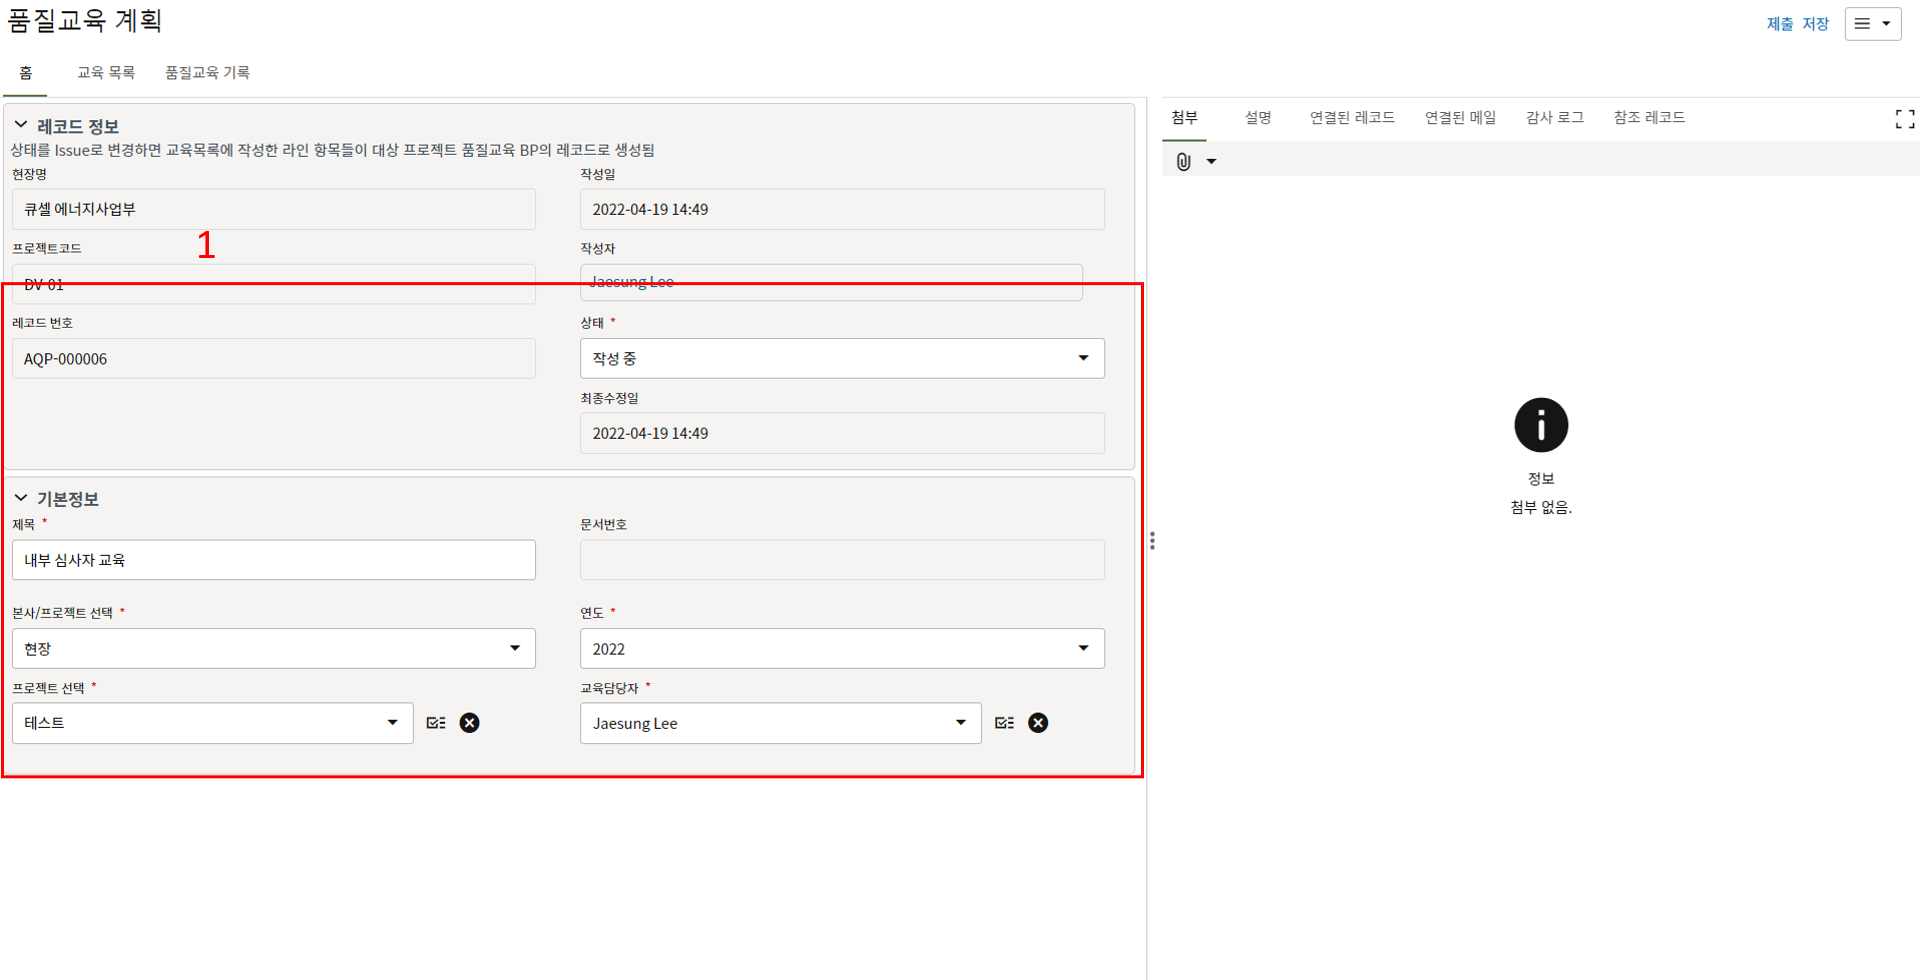This screenshot has height=980, width=1920.
Task: Collapse the 기본정보 section
Action: click(21, 498)
